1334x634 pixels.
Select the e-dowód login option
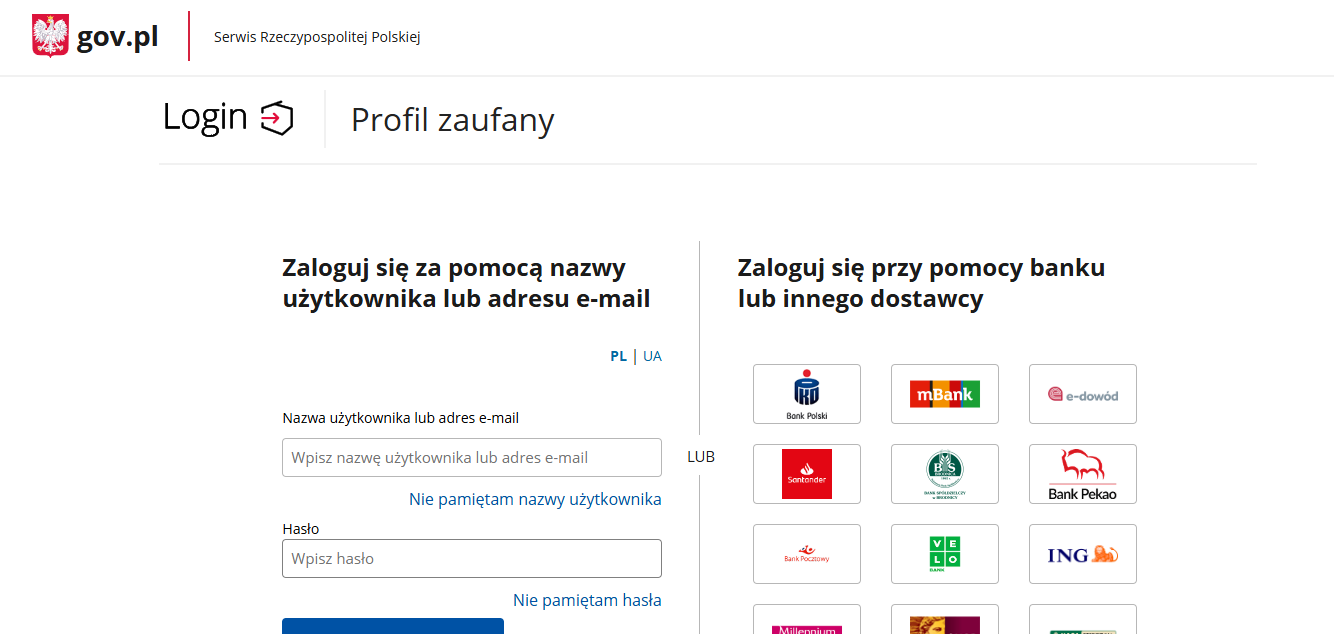pos(1083,393)
